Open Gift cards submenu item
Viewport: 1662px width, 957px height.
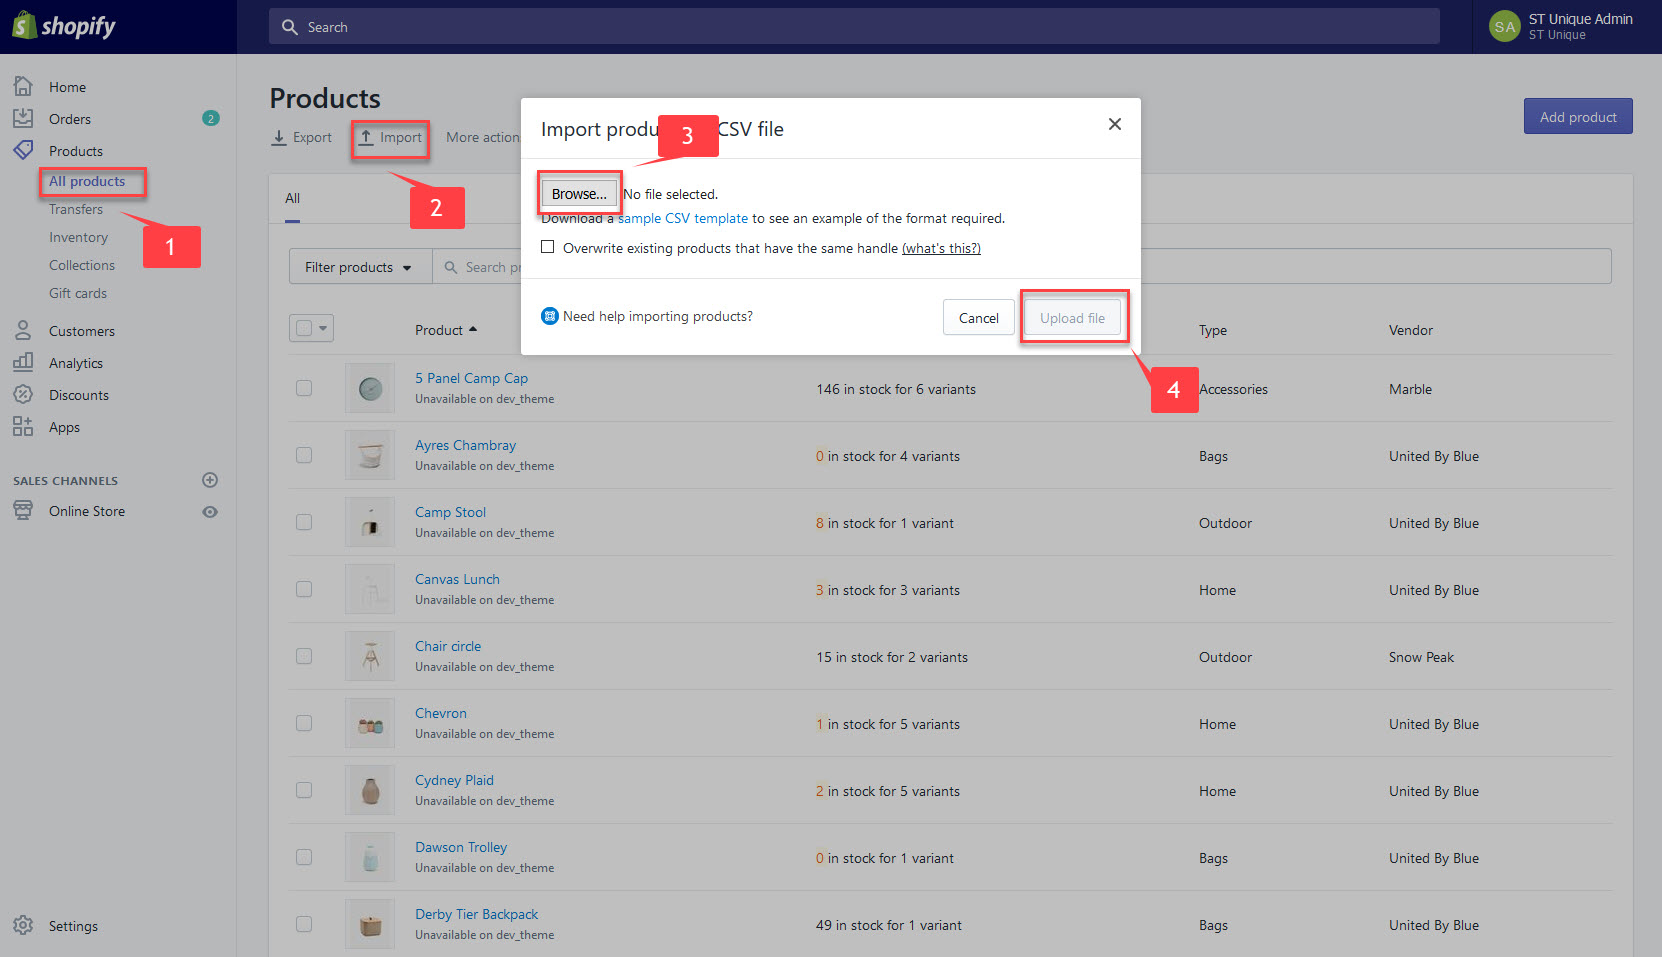[78, 293]
